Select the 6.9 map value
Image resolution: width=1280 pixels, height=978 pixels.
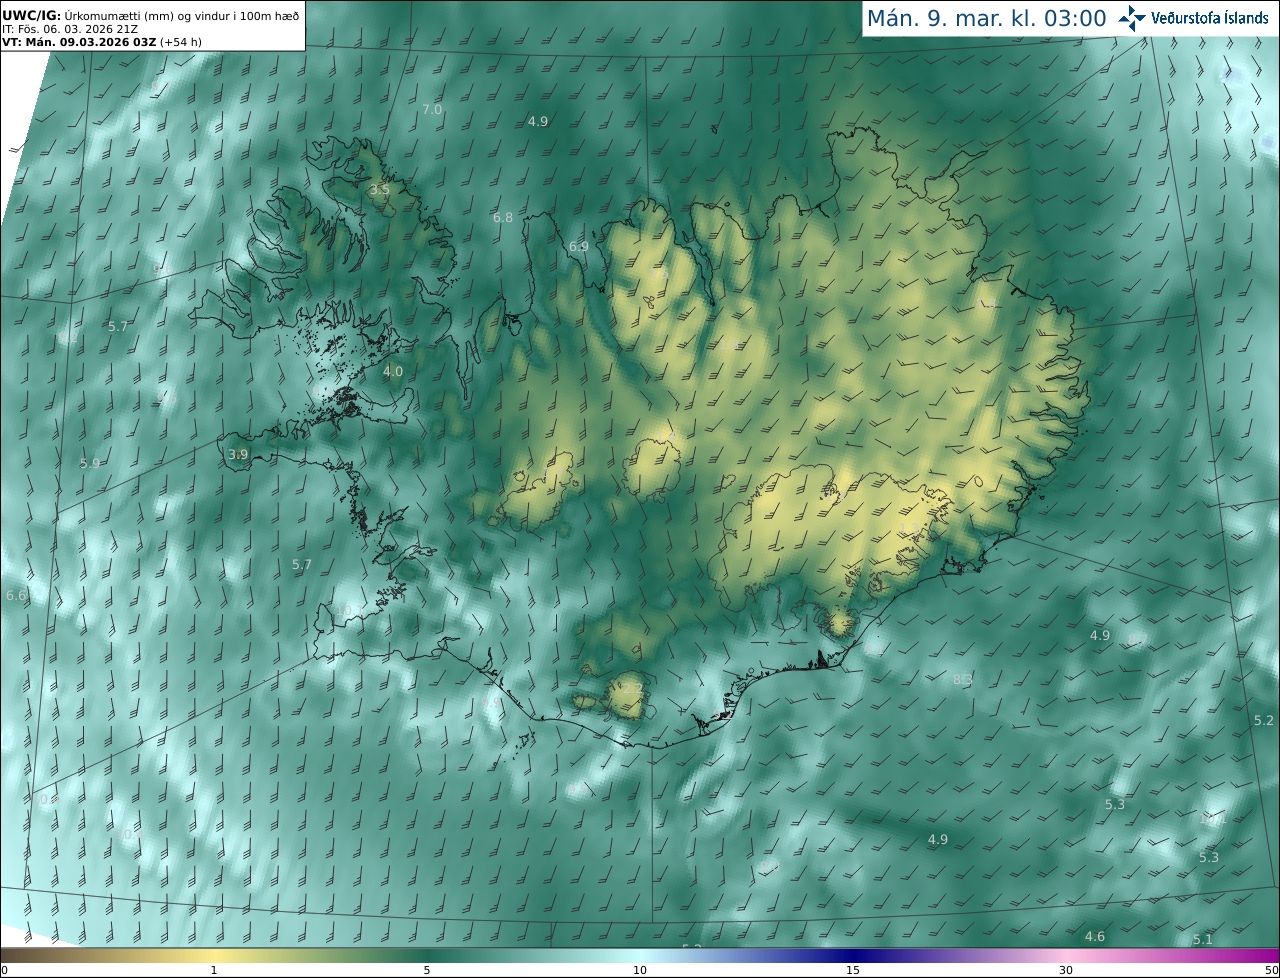tap(579, 246)
